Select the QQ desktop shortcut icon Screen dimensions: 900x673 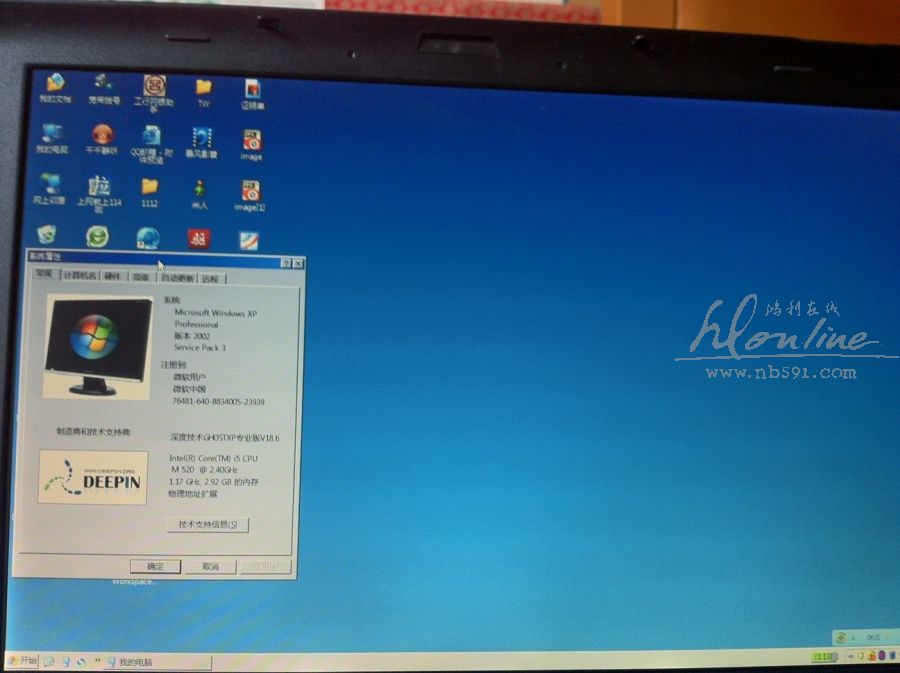pos(152,143)
